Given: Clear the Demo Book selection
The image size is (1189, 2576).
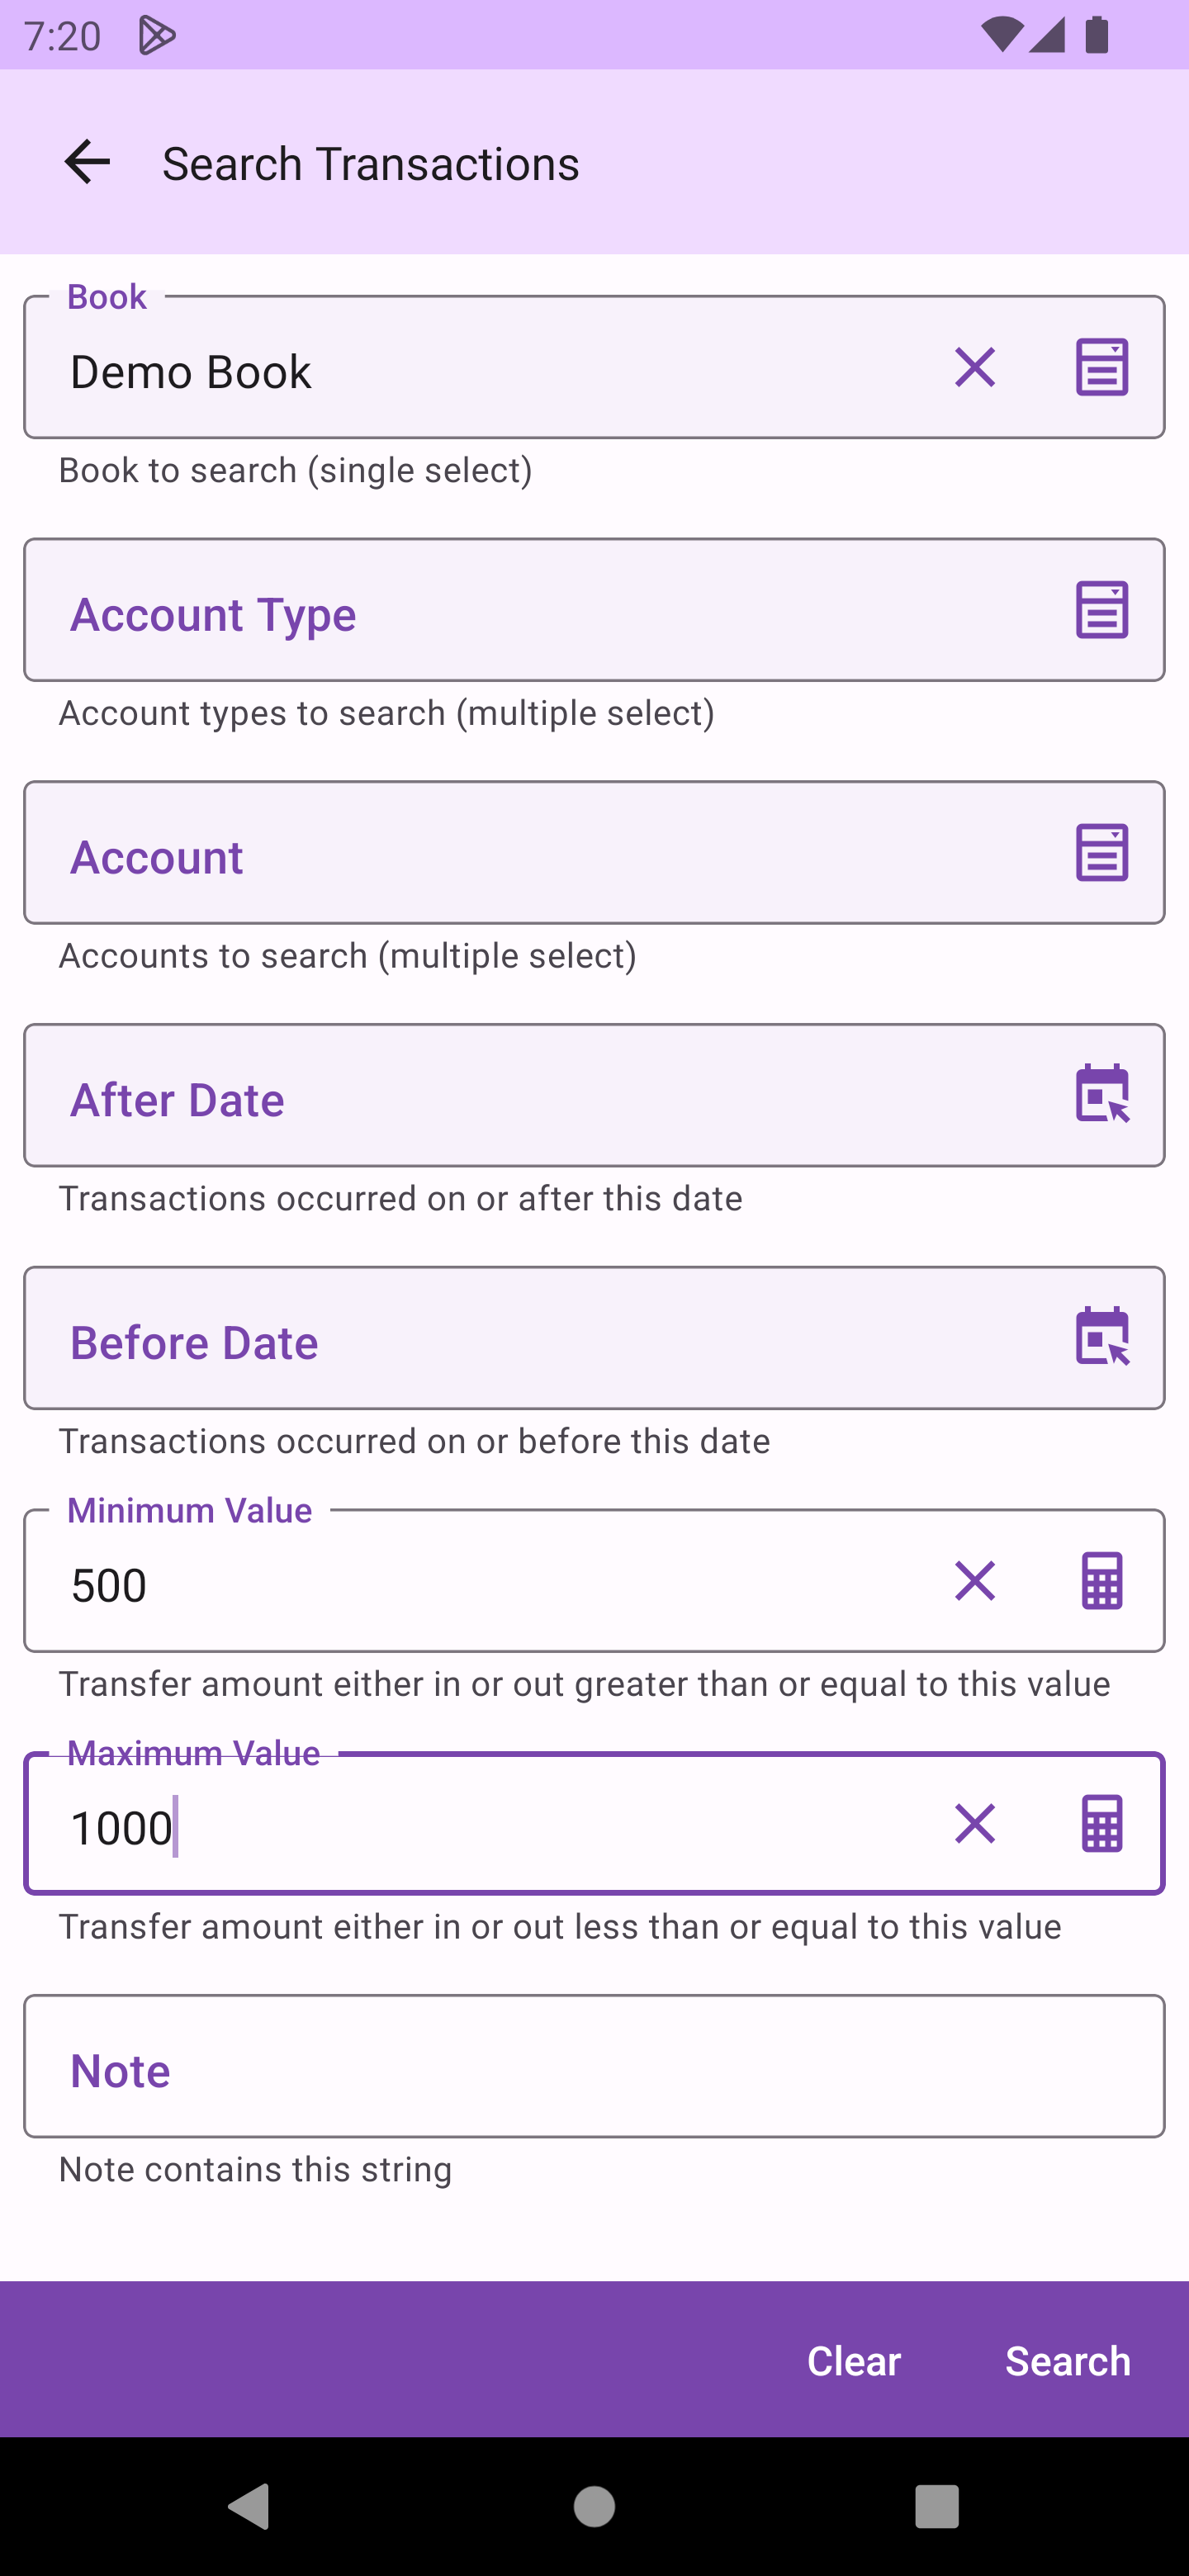Looking at the screenshot, I should pos(975,367).
